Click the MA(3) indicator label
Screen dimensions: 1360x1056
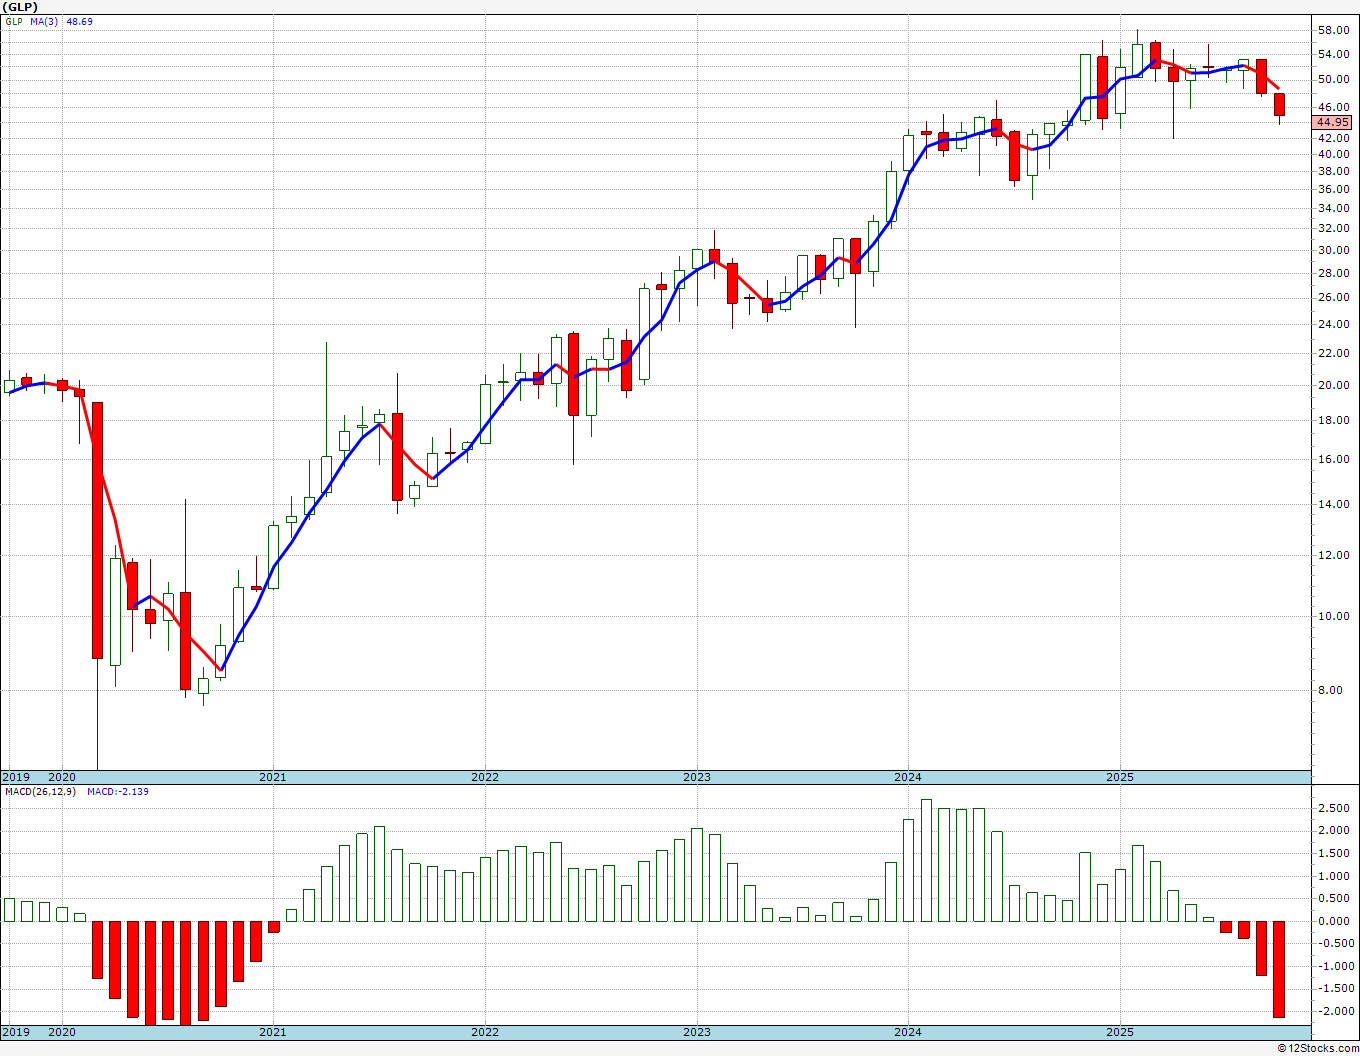coord(45,21)
